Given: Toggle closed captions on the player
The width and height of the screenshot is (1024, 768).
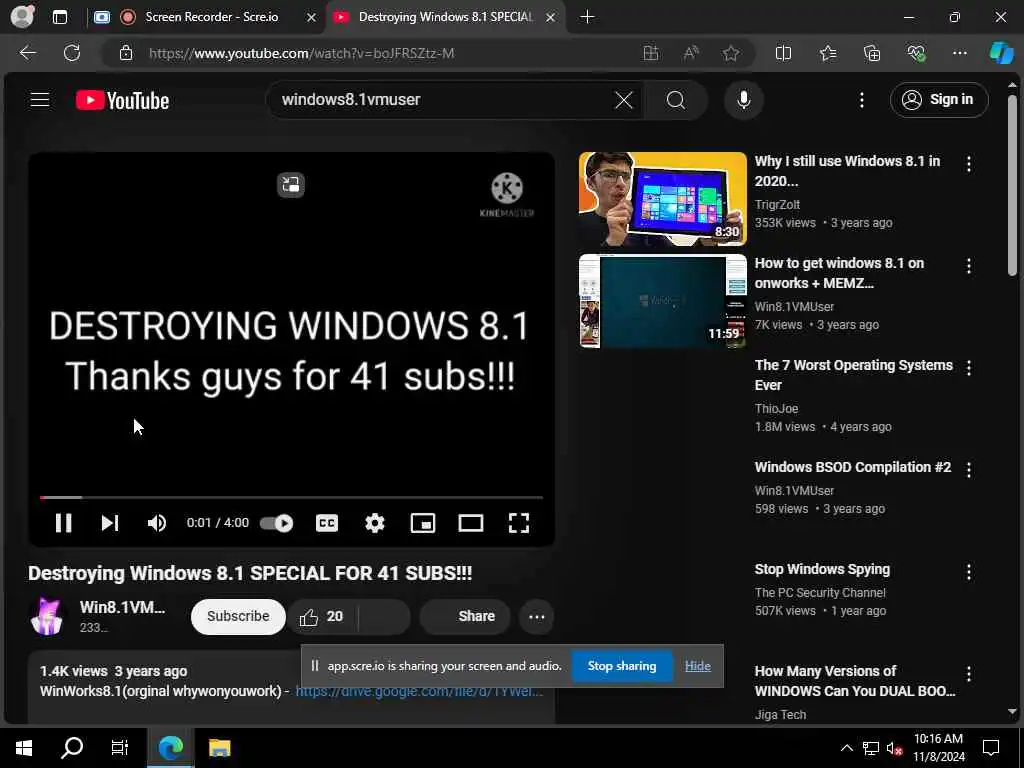Looking at the screenshot, I should point(327,522).
